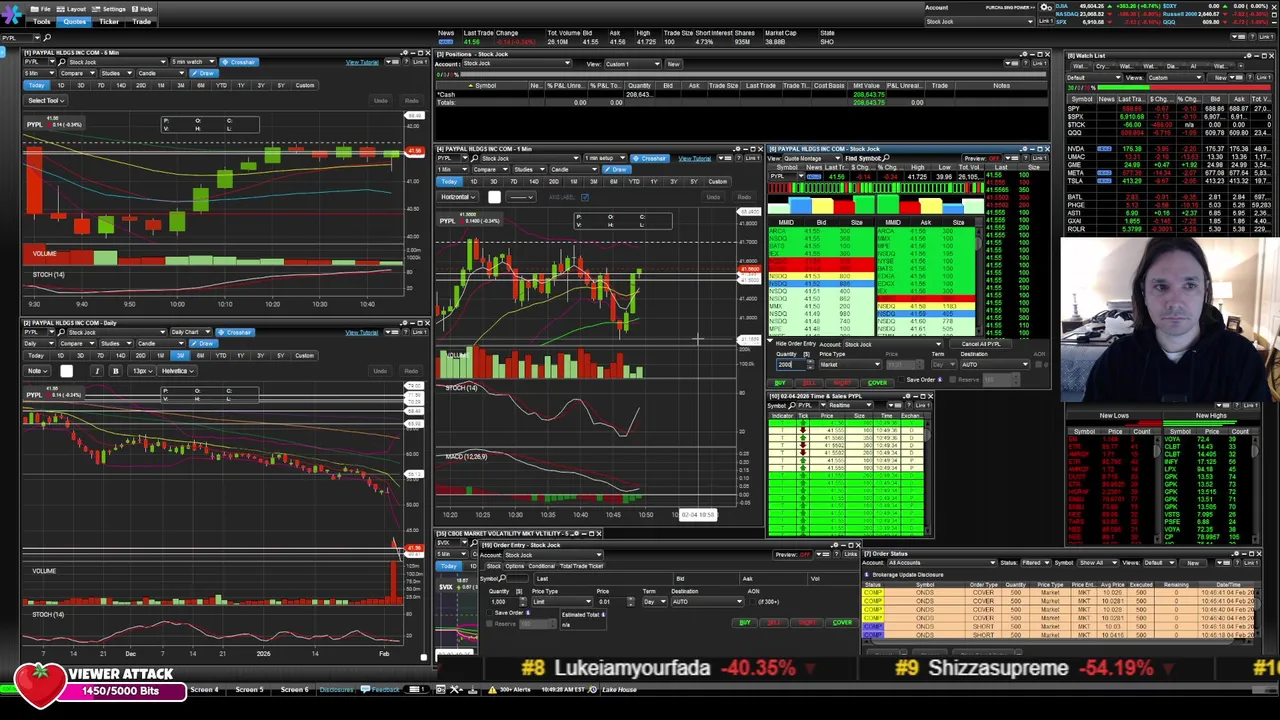Image resolution: width=1280 pixels, height=720 pixels.
Task: Click the Draw pencil in 5 Min chart
Action: 204,73
